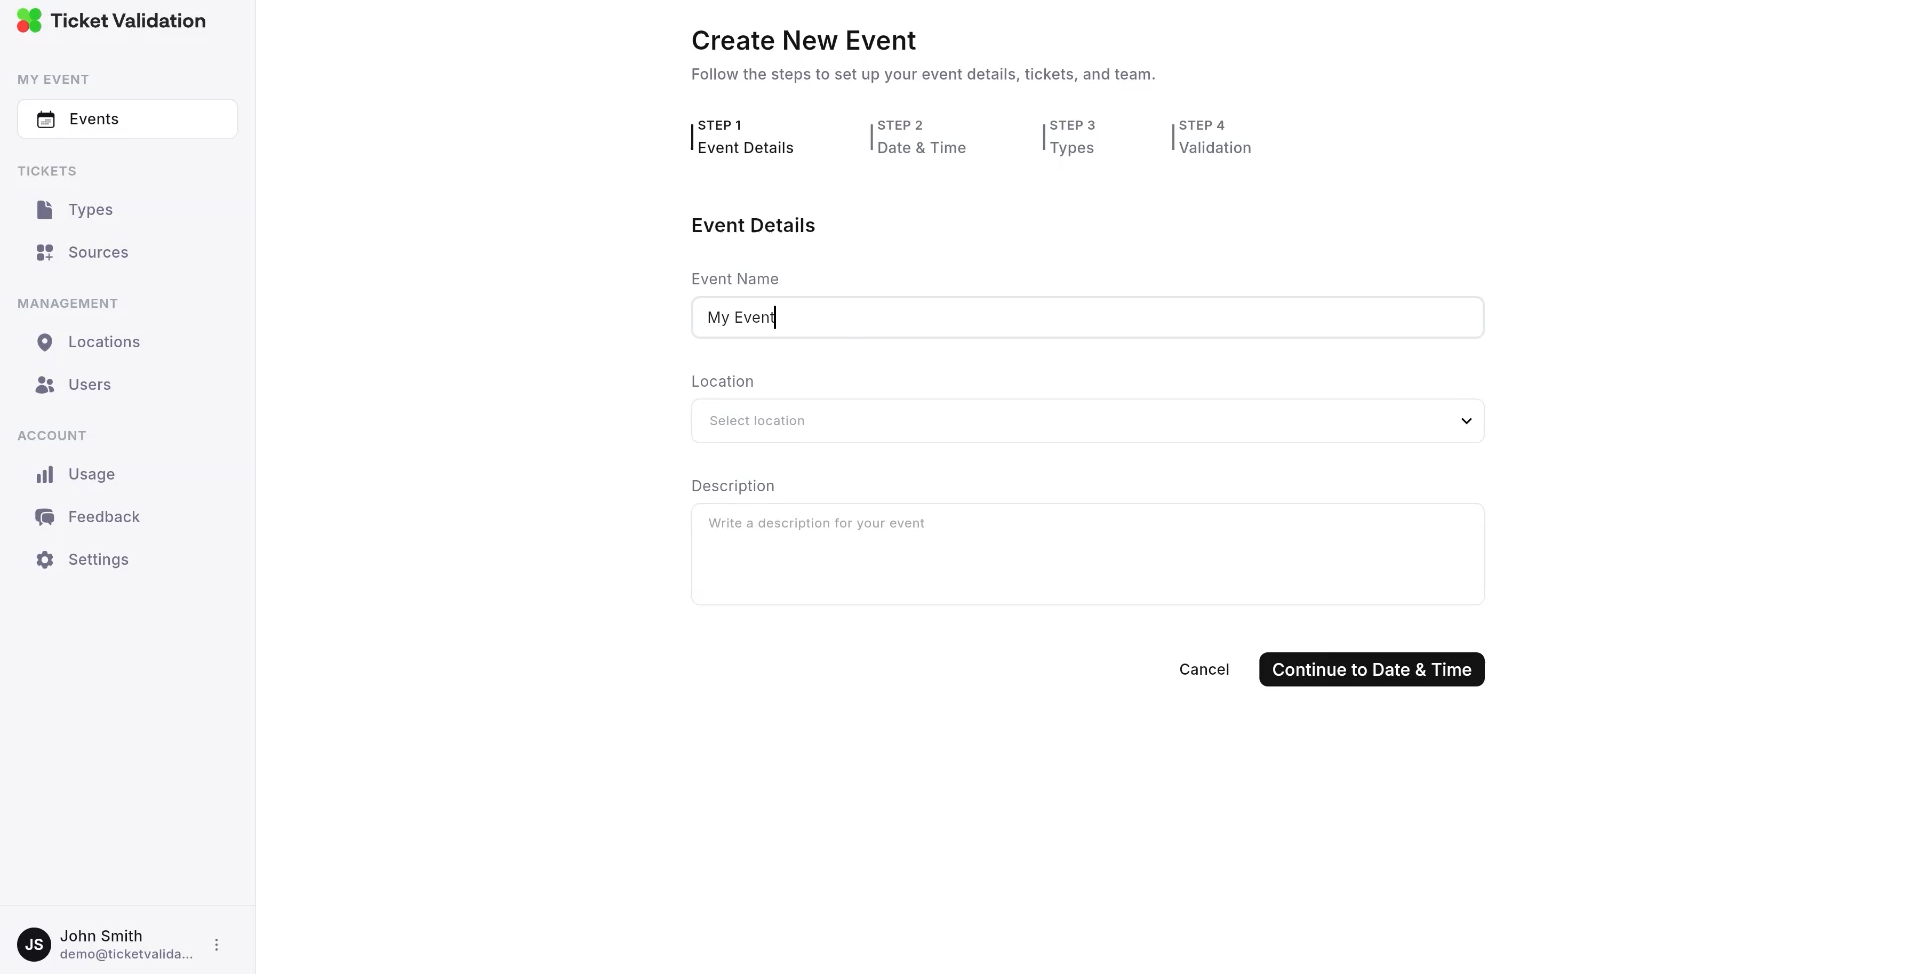Jump to Step 4 Validation
The image size is (1920, 974).
tap(1214, 137)
